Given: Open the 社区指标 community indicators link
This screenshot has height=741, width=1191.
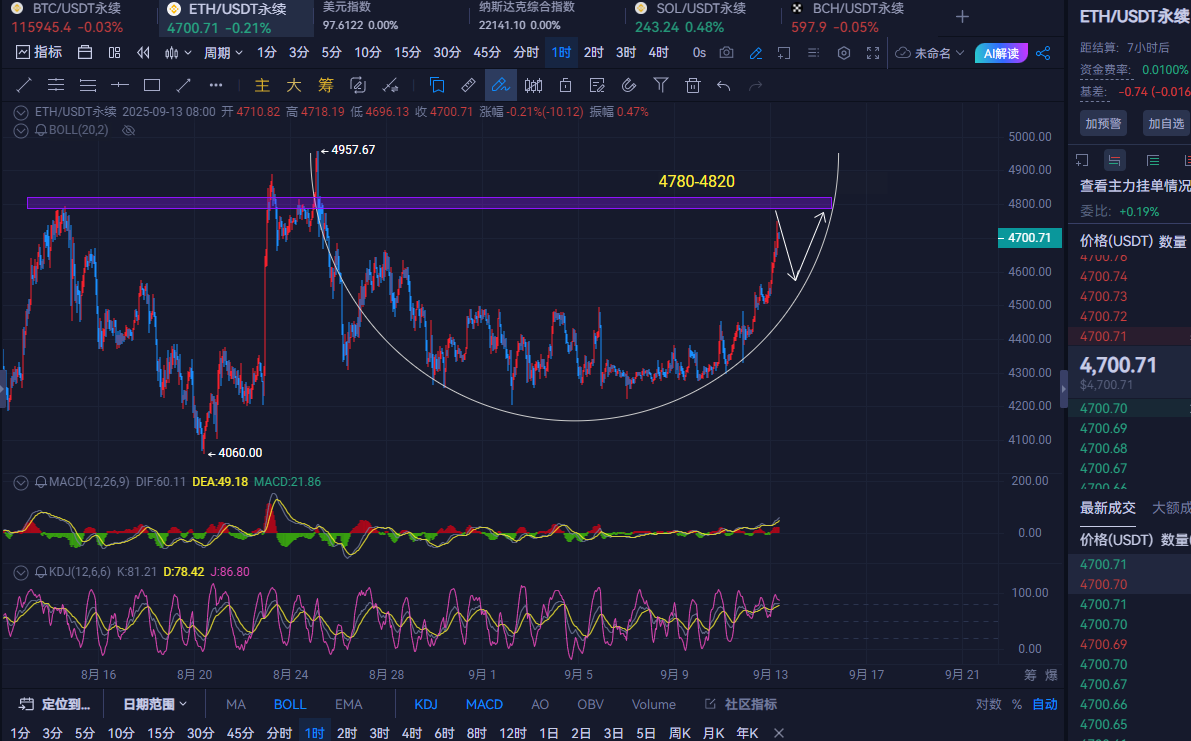Looking at the screenshot, I should (x=741, y=705).
